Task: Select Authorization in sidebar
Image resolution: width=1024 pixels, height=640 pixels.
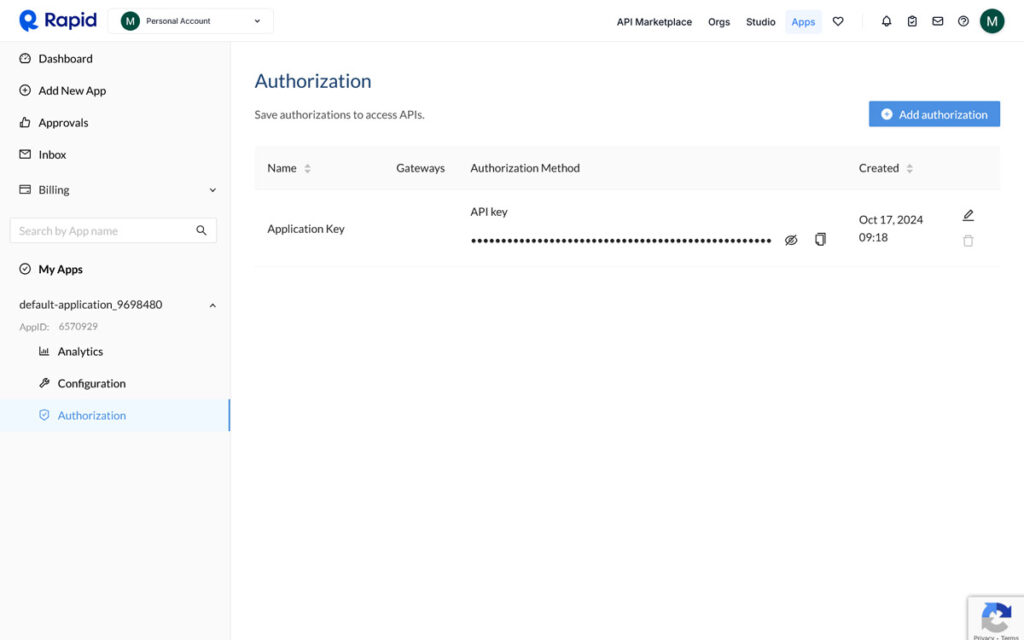Action: point(91,415)
